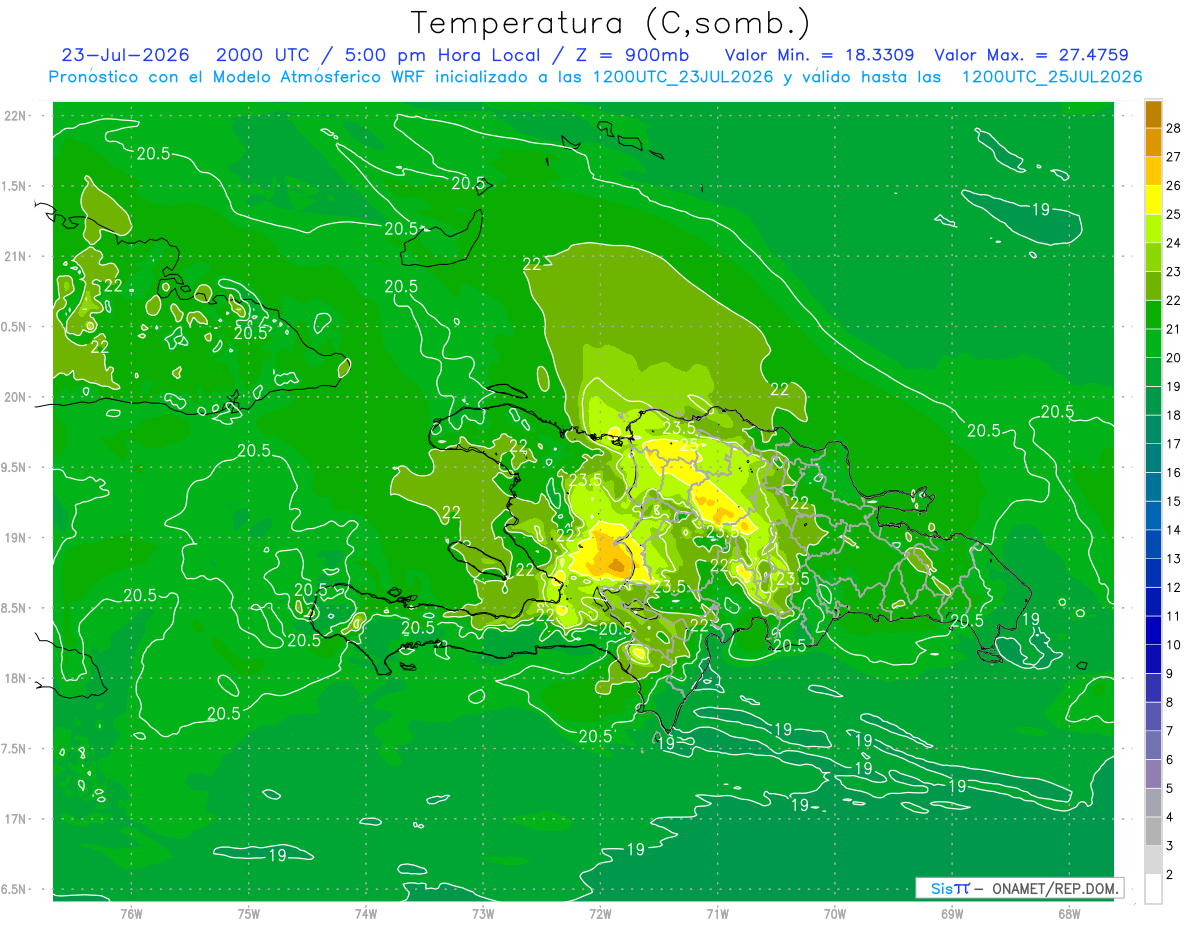Viewport: 1200px width, 927px height.
Task: Pick the orange swatch between 27 and 28
Action: pyautogui.click(x=1153, y=143)
